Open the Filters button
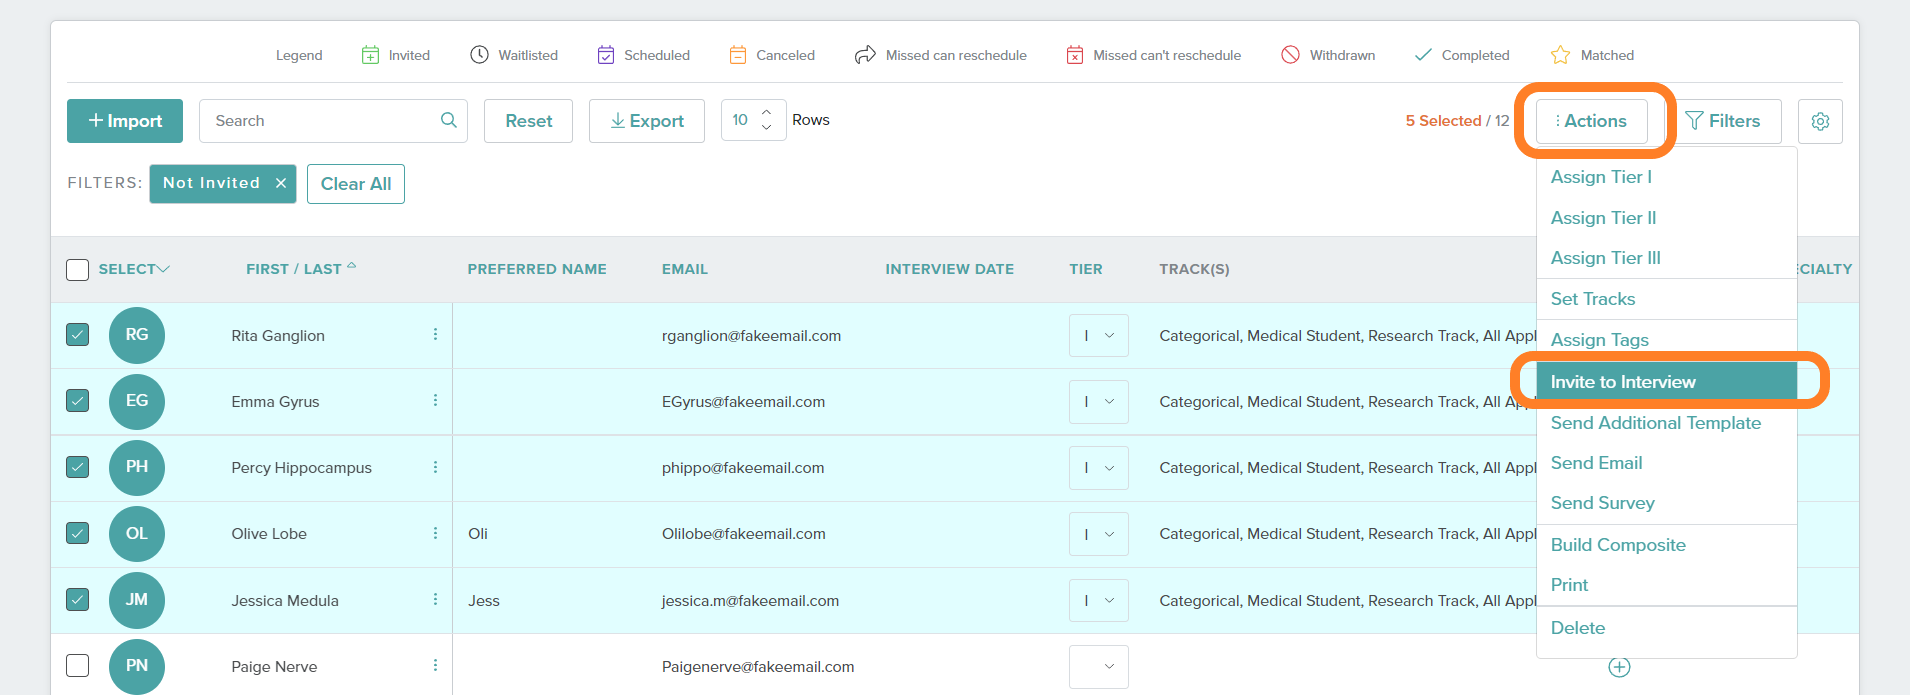 click(x=1723, y=121)
